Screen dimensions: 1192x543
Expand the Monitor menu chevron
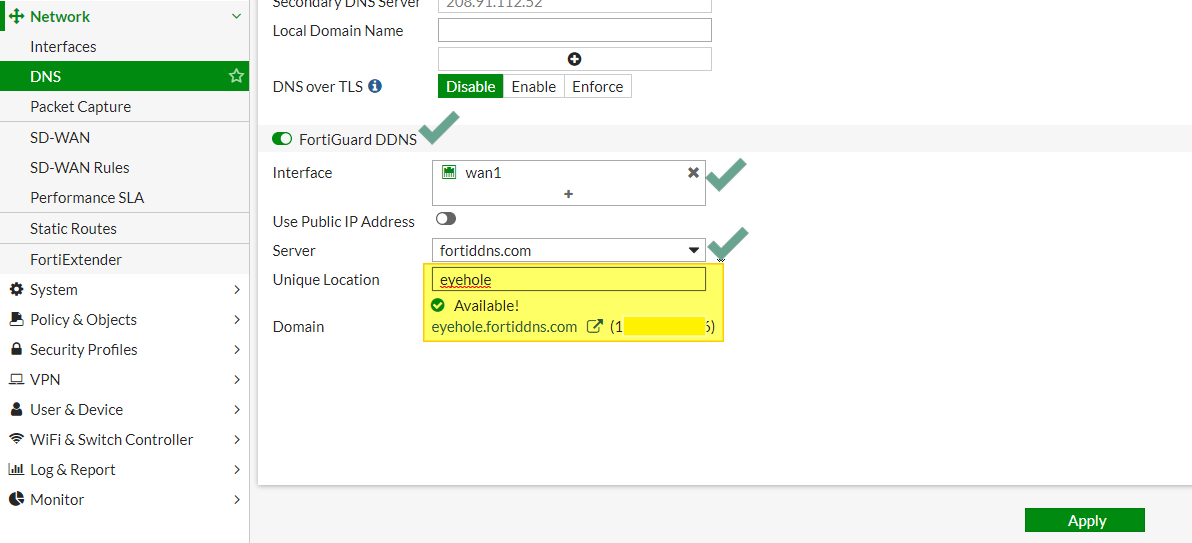coord(237,500)
